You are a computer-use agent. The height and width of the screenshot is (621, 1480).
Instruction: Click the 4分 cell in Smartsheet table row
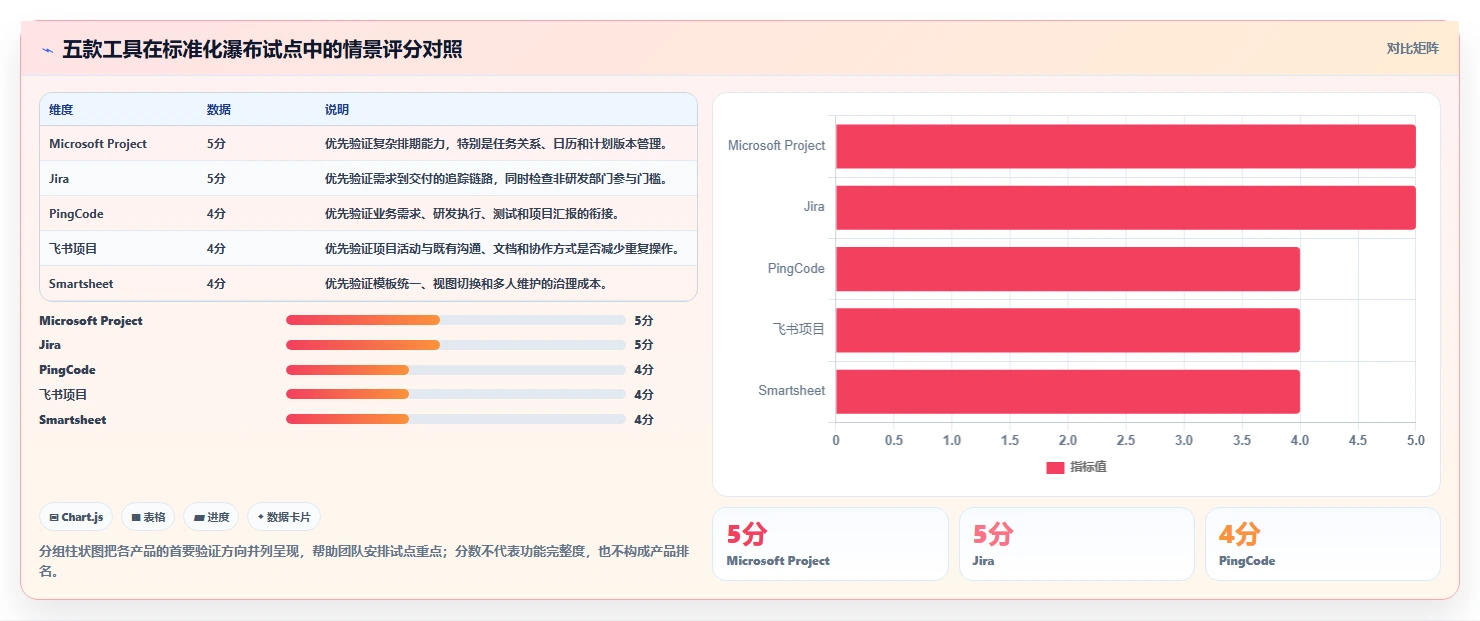click(x=216, y=284)
